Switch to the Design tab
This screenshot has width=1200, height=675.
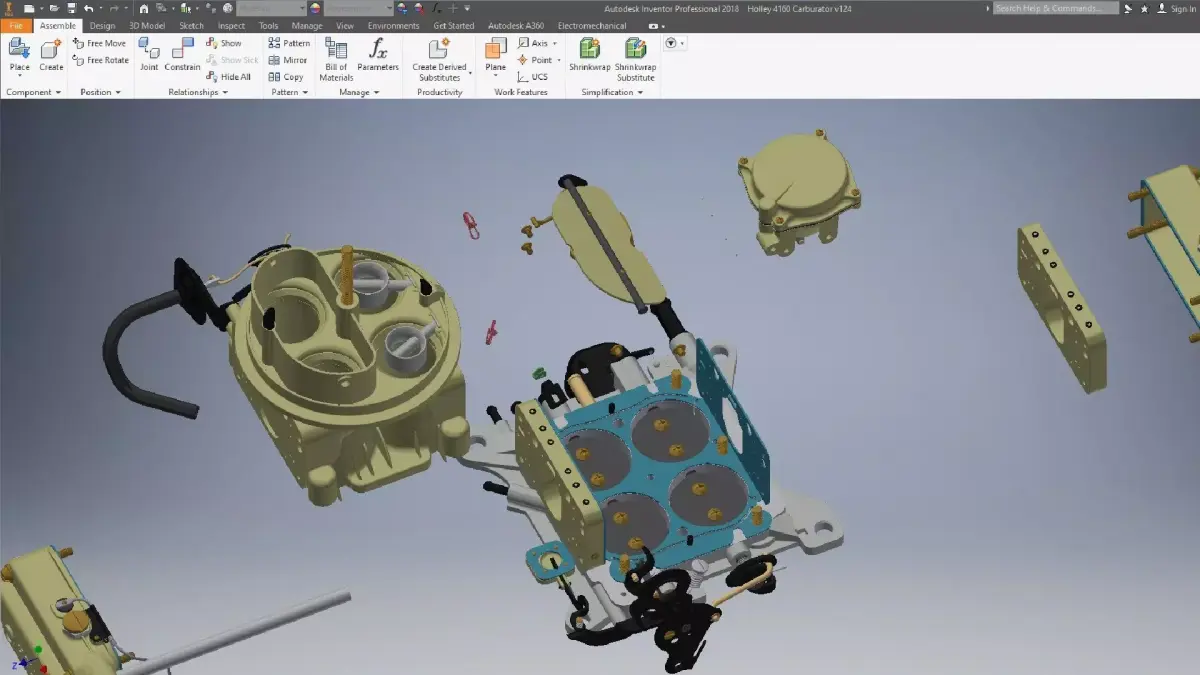(x=102, y=26)
